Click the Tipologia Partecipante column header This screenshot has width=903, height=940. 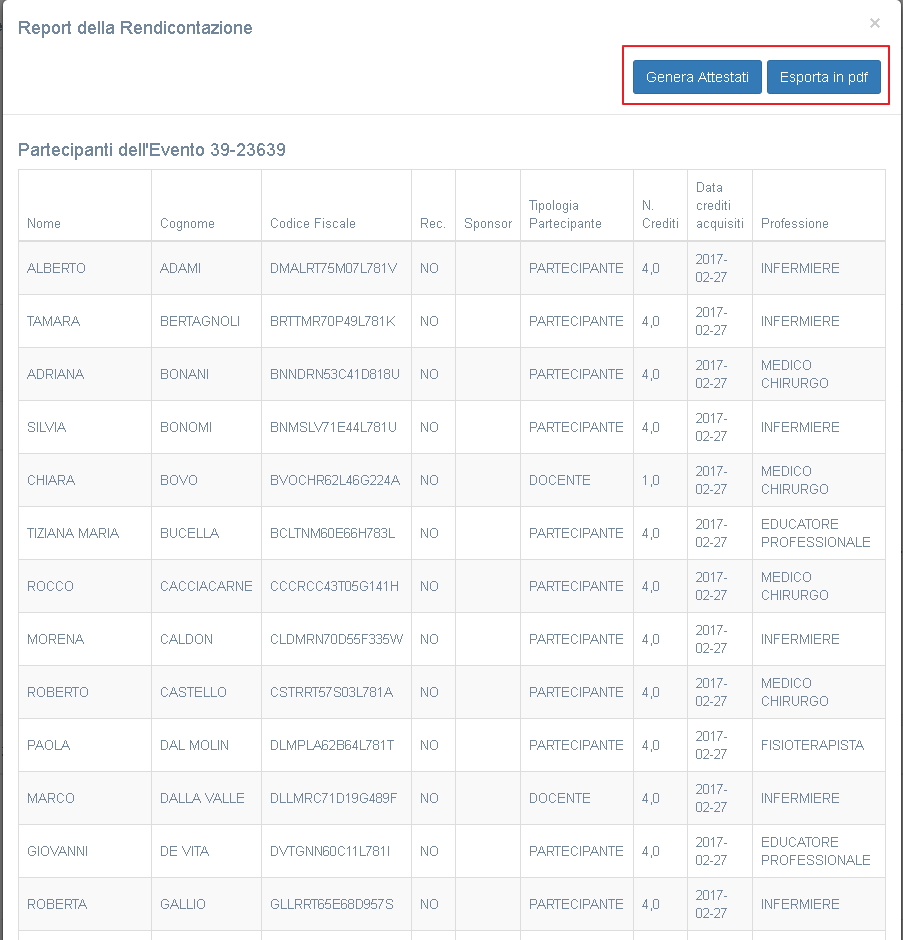[x=565, y=214]
